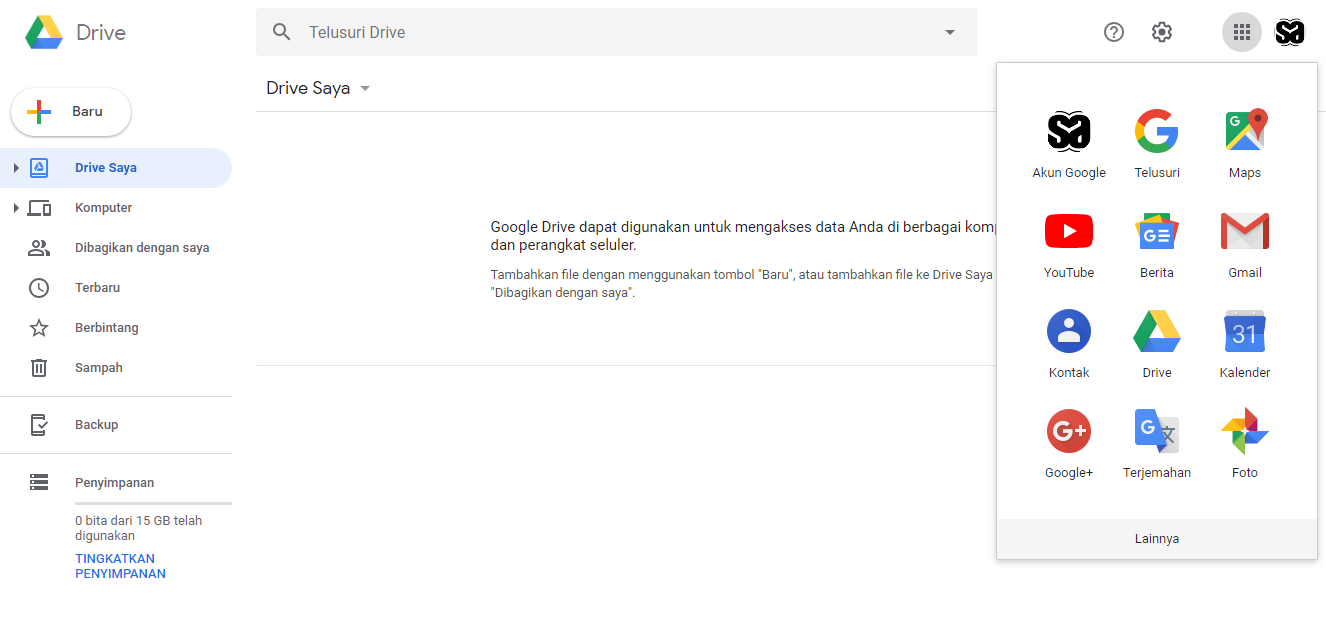Screen dimensions: 1326x627
Task: Open Dibagikan dengan saya
Action: (116, 248)
